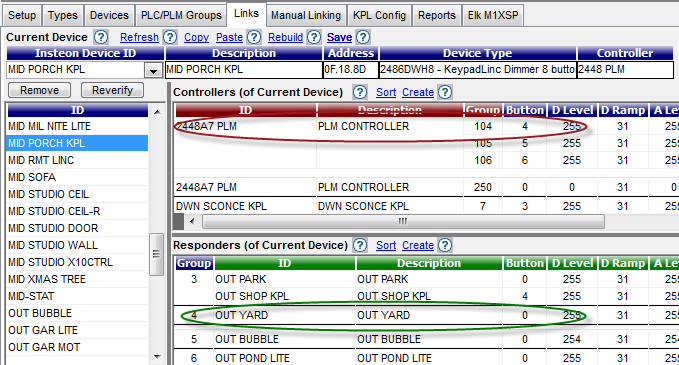
Task: Select MID STUDIO X10CTRL in device list
Action: coord(78,262)
